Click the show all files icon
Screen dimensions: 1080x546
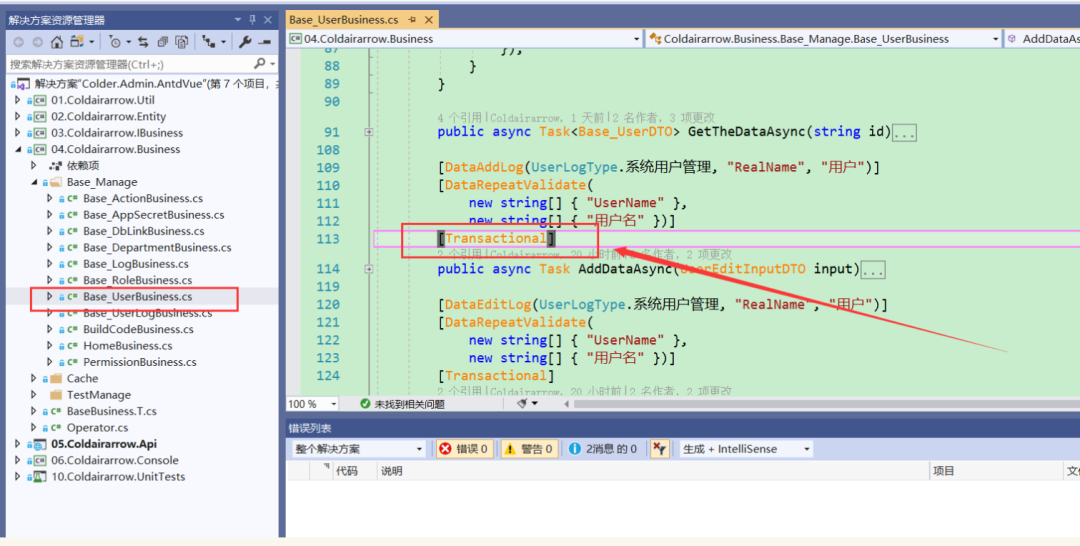[x=181, y=42]
